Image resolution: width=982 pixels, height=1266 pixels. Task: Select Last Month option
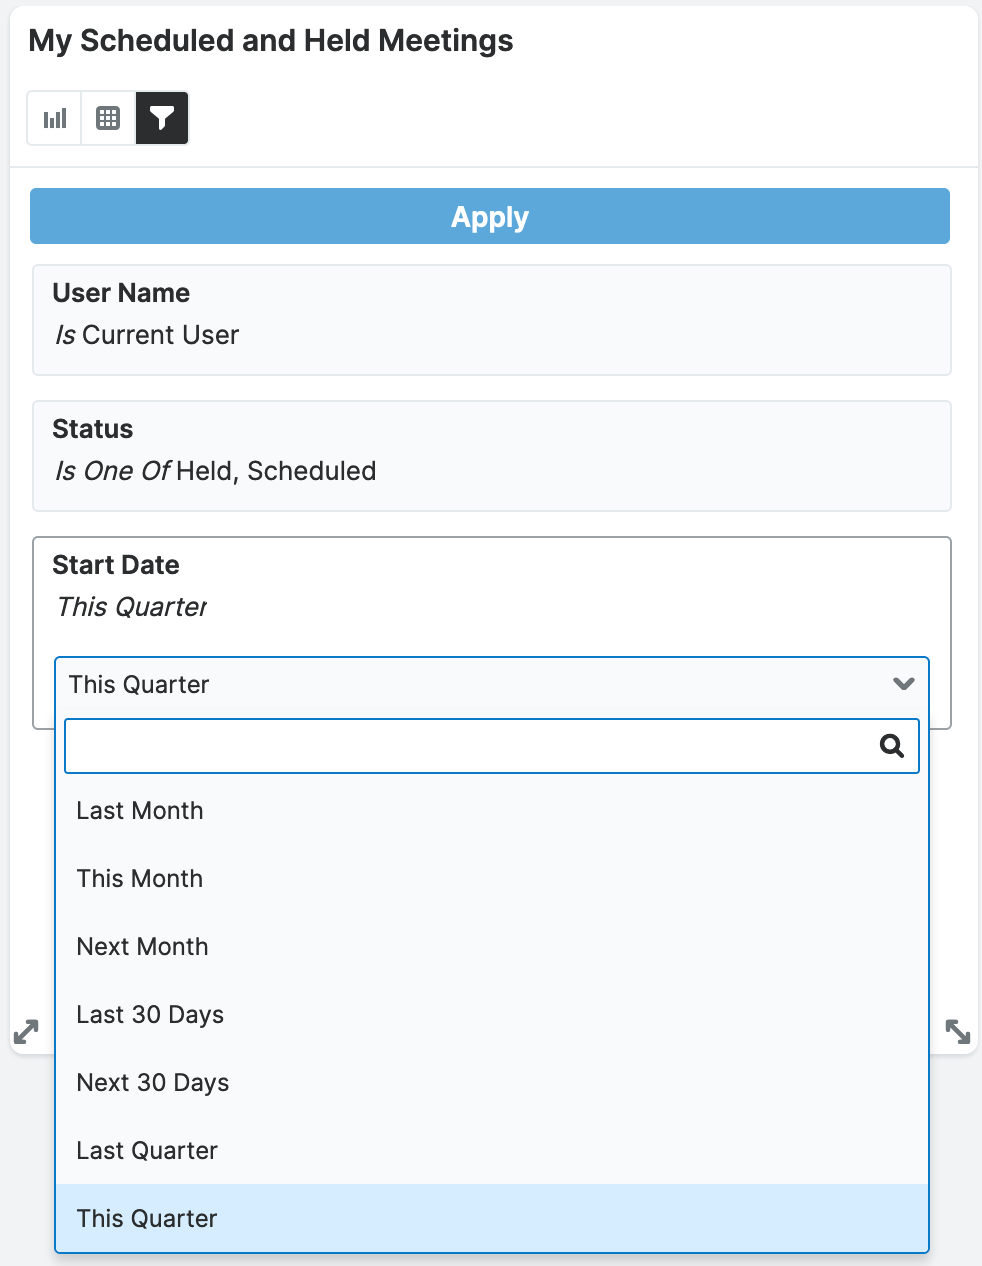click(x=140, y=811)
